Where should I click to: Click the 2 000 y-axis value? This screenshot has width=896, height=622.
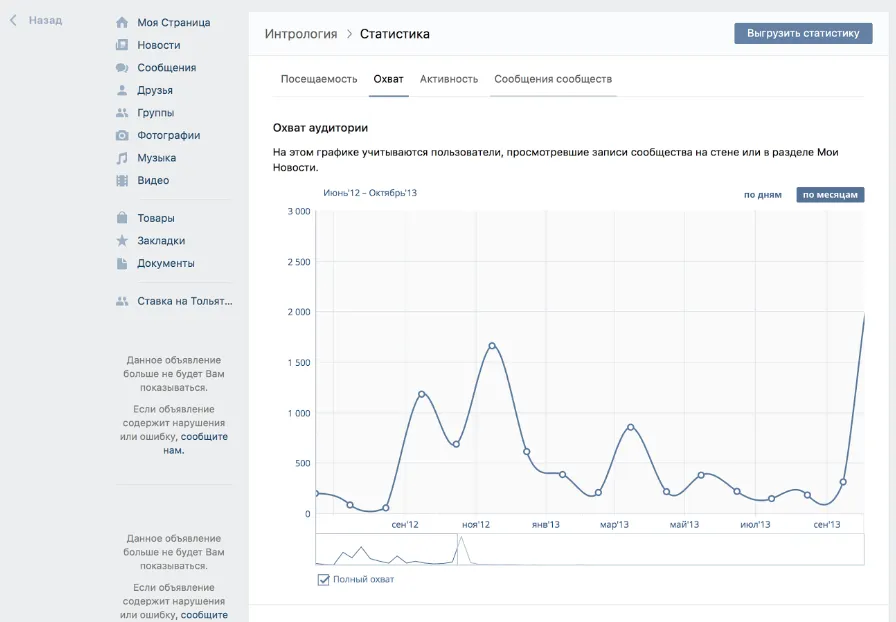299,312
